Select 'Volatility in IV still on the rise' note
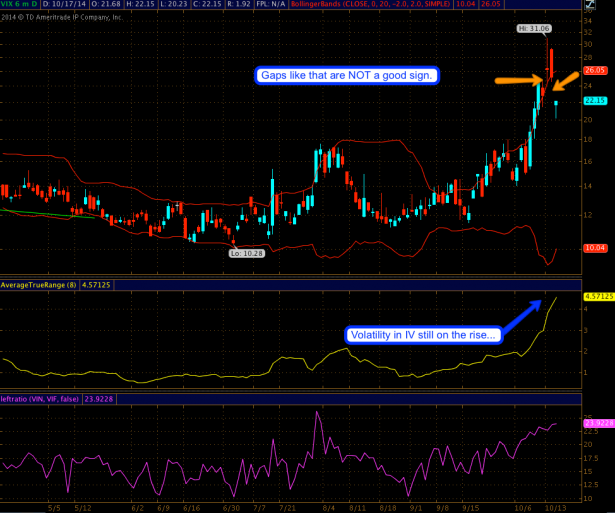615x513 pixels. coord(423,335)
